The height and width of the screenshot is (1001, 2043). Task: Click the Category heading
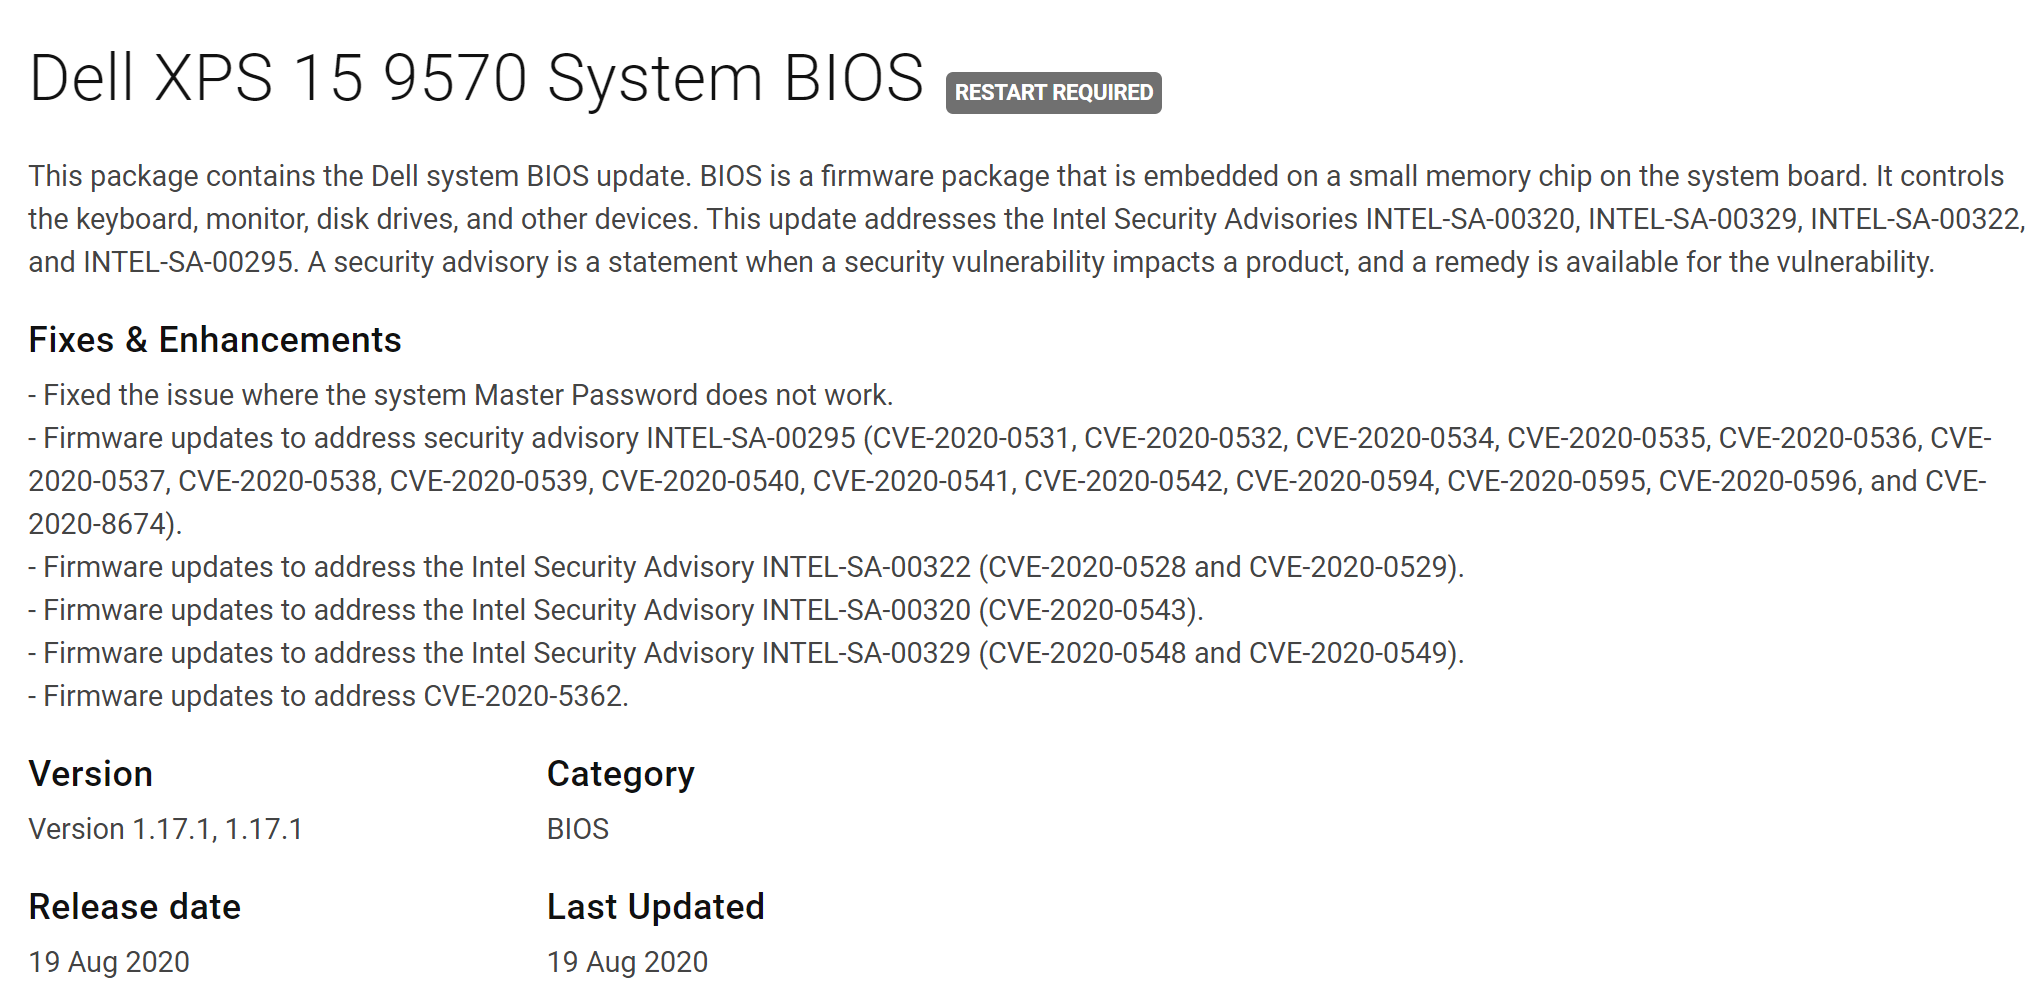tap(620, 774)
